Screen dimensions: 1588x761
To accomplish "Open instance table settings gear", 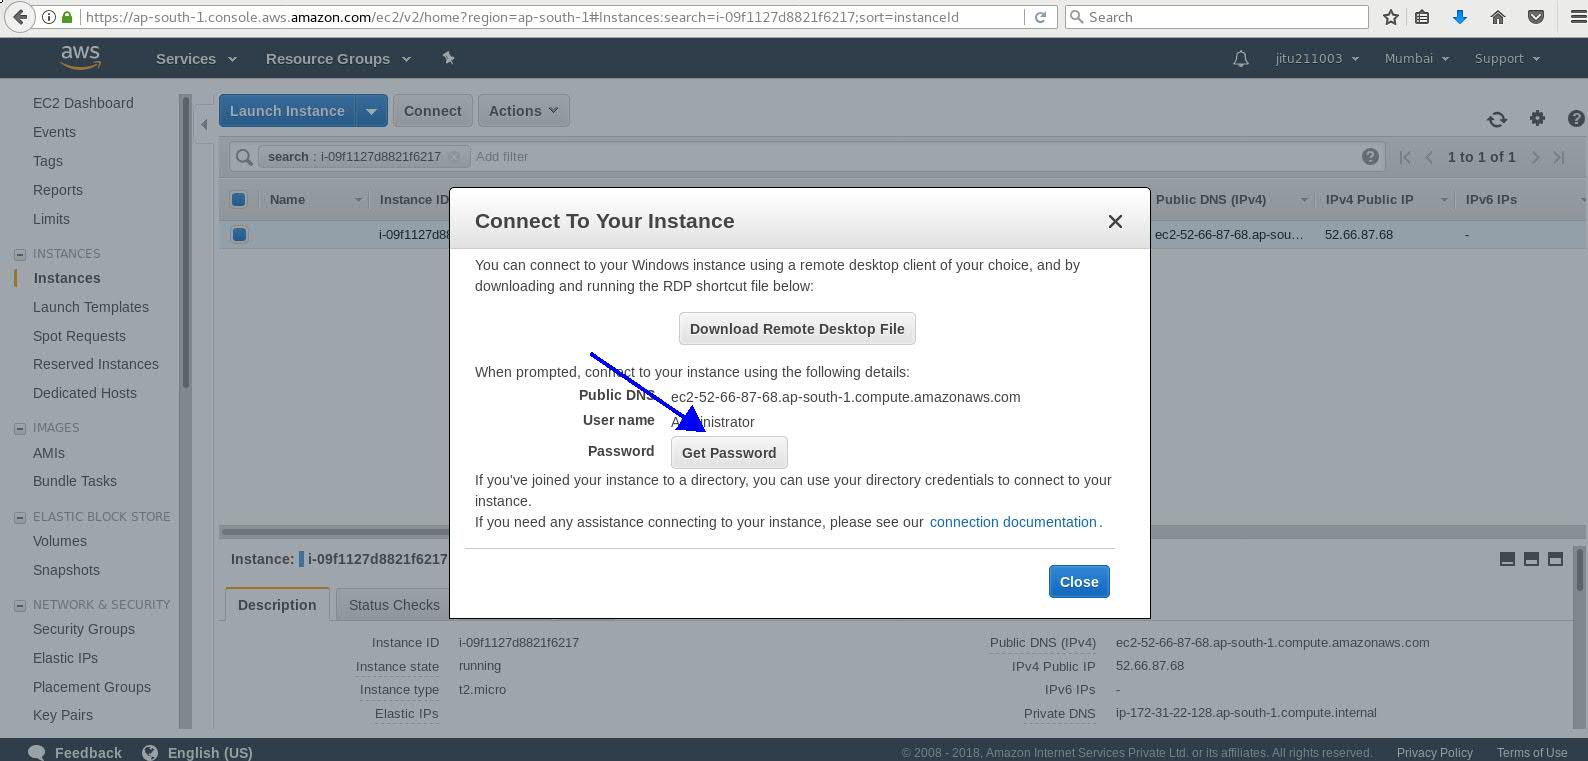I will (1537, 118).
